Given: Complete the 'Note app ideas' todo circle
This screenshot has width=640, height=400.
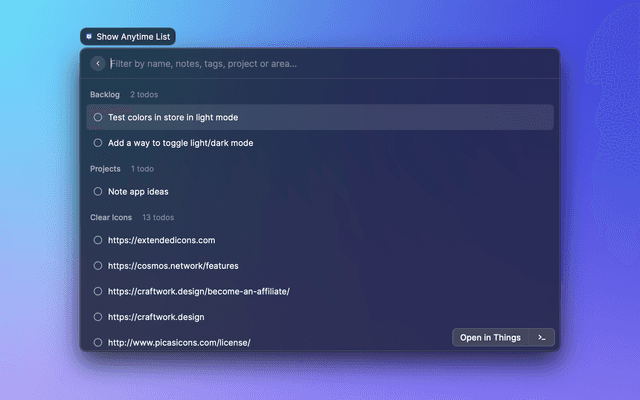Looking at the screenshot, I should (x=98, y=191).
